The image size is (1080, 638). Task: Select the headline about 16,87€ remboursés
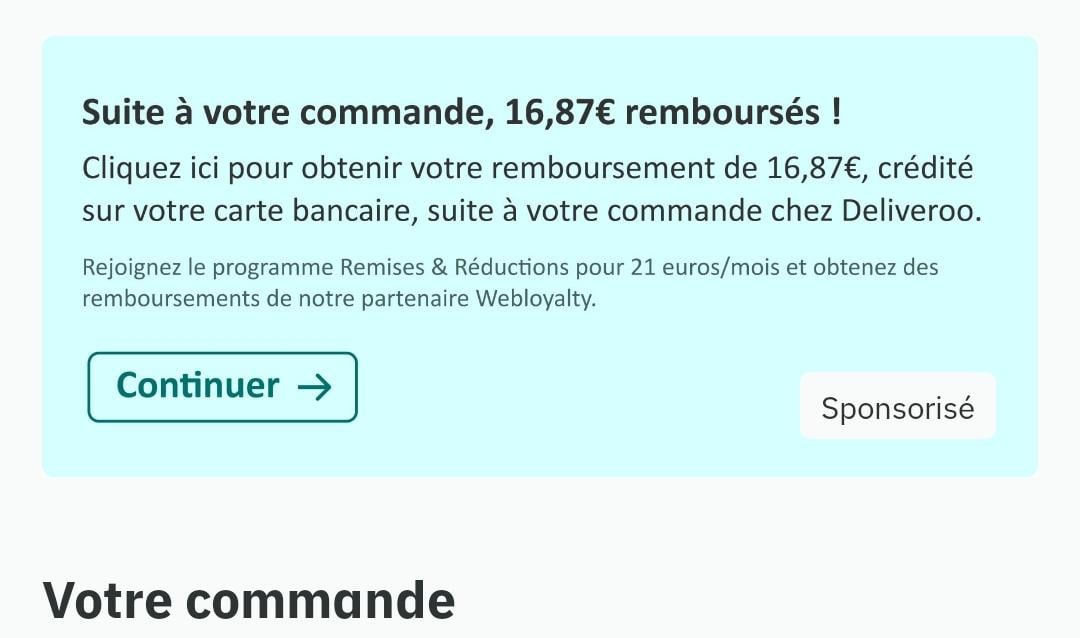click(x=461, y=112)
